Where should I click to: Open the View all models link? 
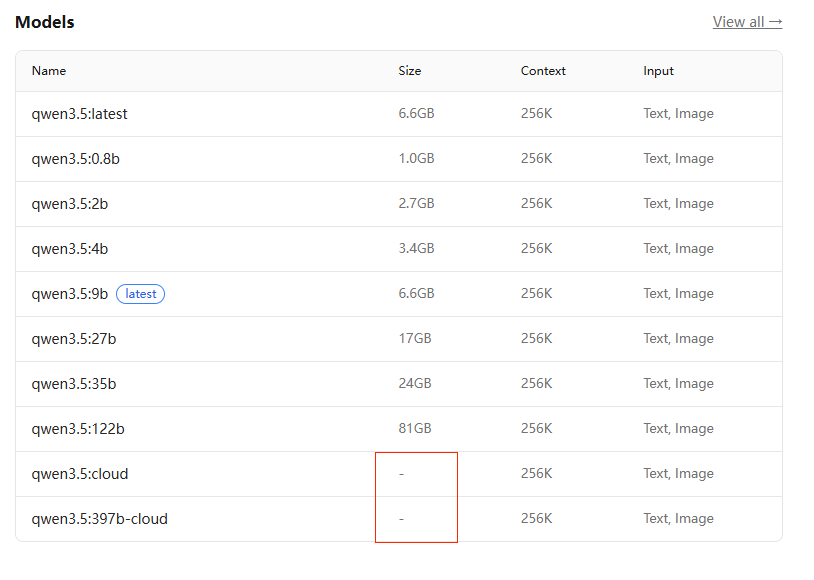click(747, 22)
